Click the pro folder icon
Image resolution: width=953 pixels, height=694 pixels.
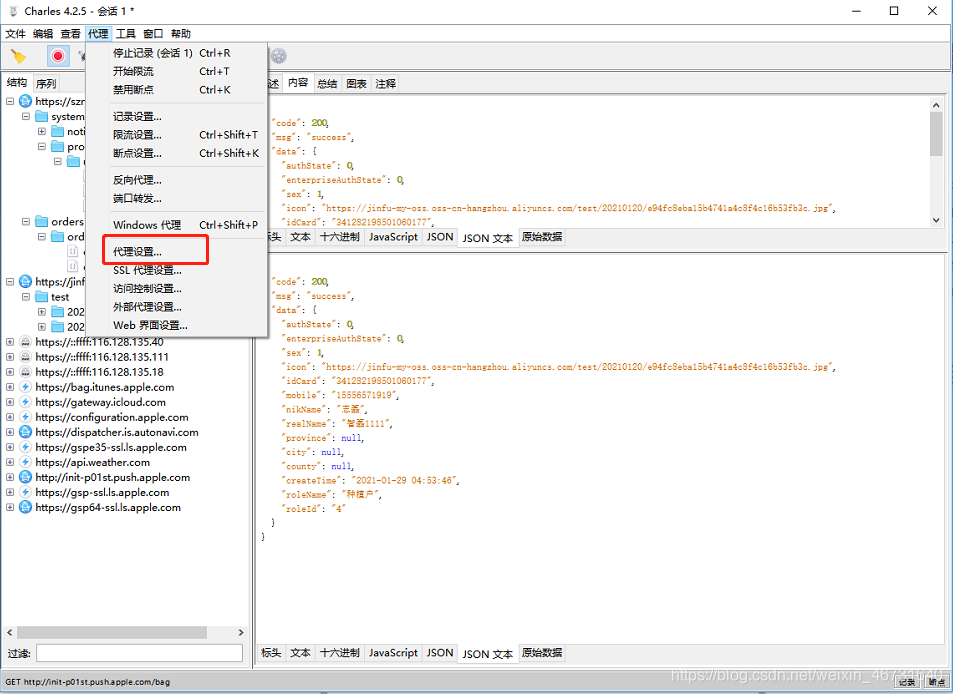(58, 146)
